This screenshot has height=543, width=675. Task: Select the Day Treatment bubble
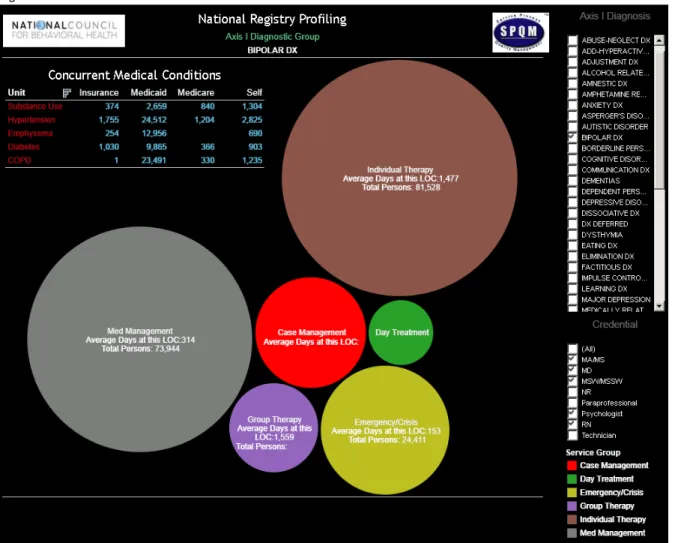(401, 332)
